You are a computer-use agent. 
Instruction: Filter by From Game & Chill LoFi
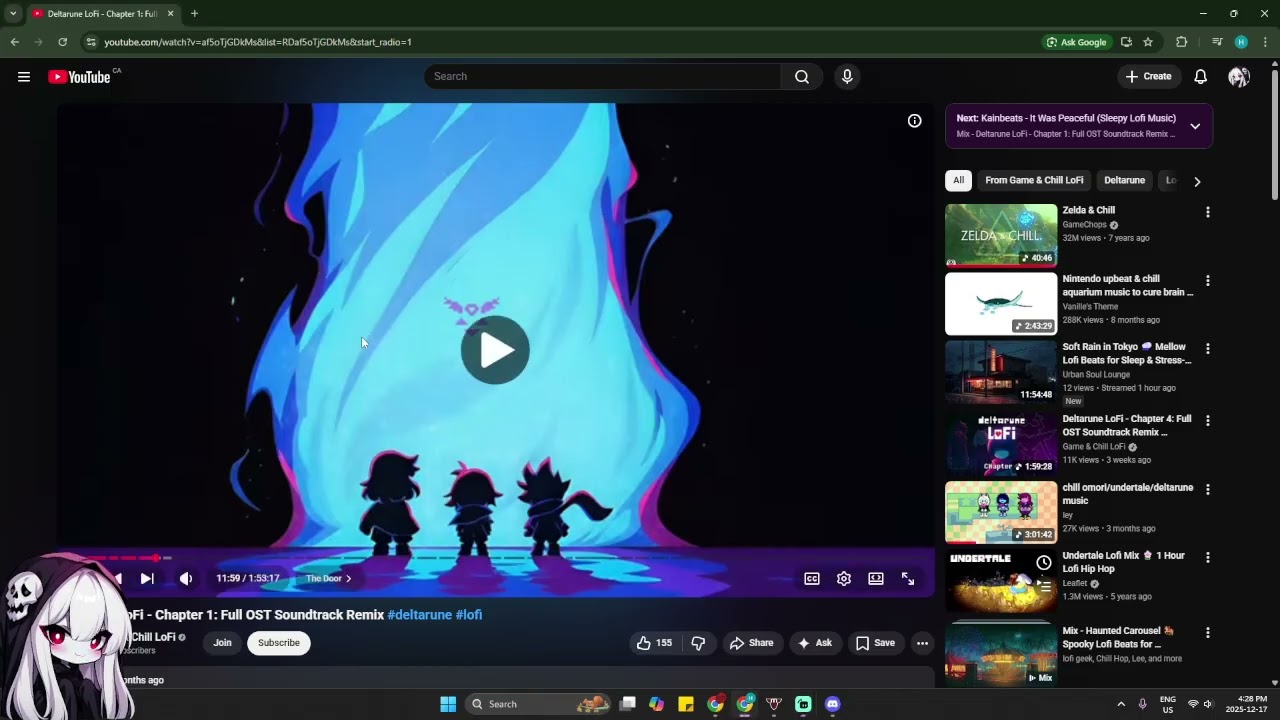(x=1034, y=181)
